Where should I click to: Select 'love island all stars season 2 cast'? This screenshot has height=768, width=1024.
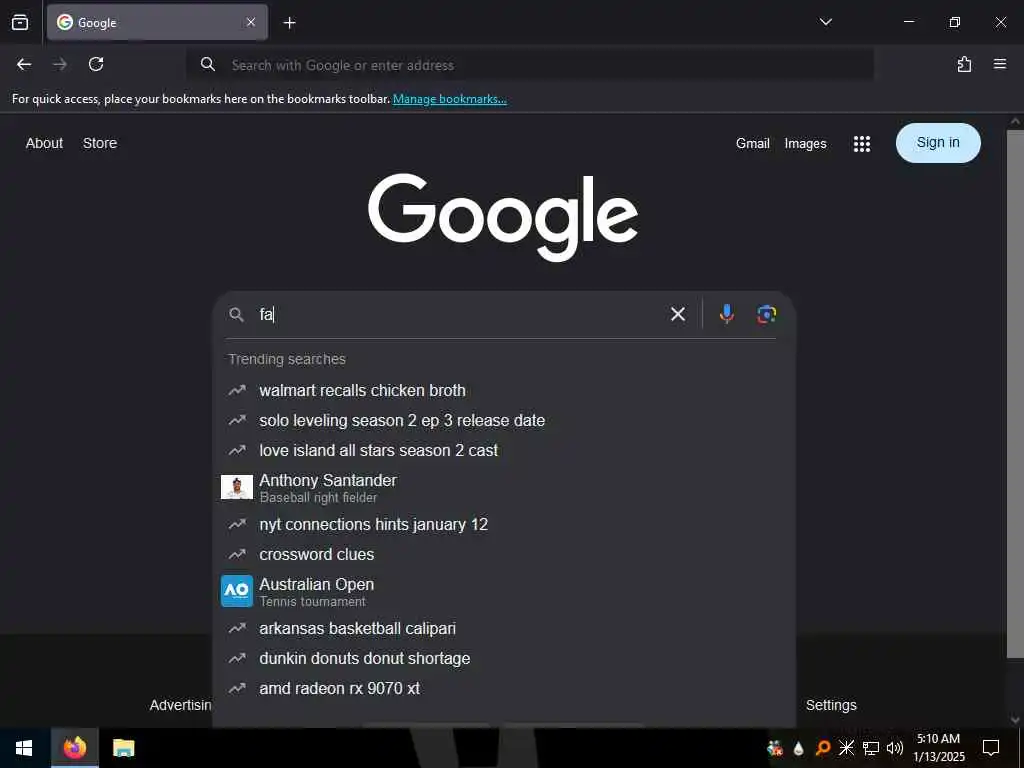point(504,451)
